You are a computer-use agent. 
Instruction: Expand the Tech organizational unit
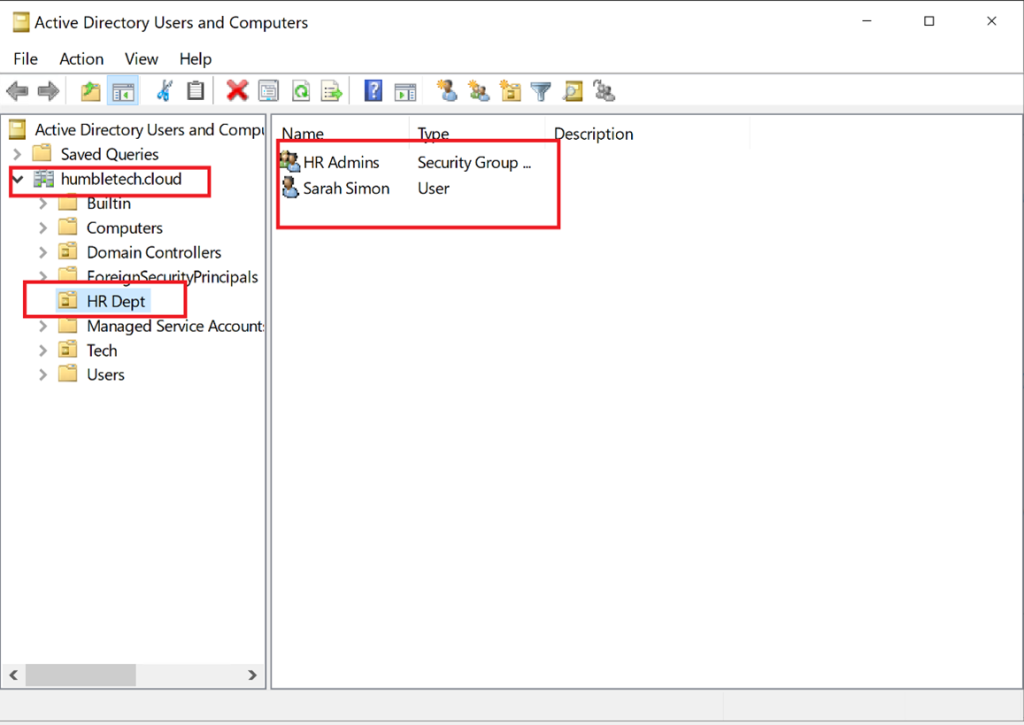[43, 351]
